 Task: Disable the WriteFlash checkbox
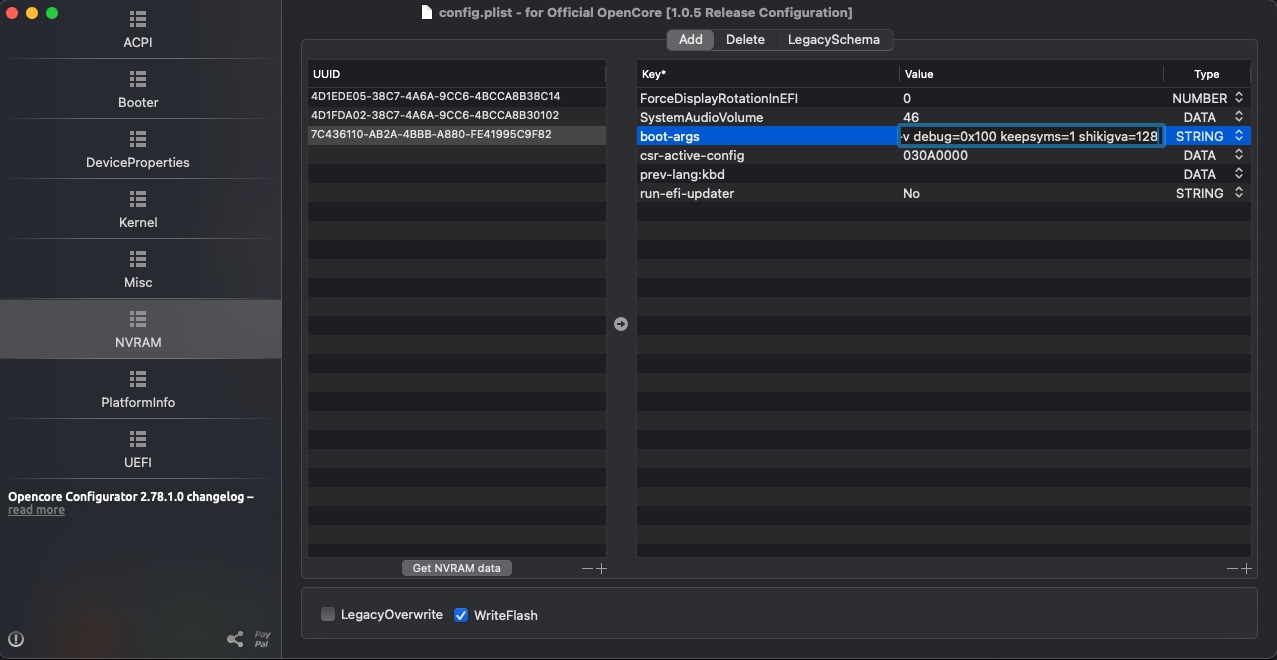tap(461, 615)
